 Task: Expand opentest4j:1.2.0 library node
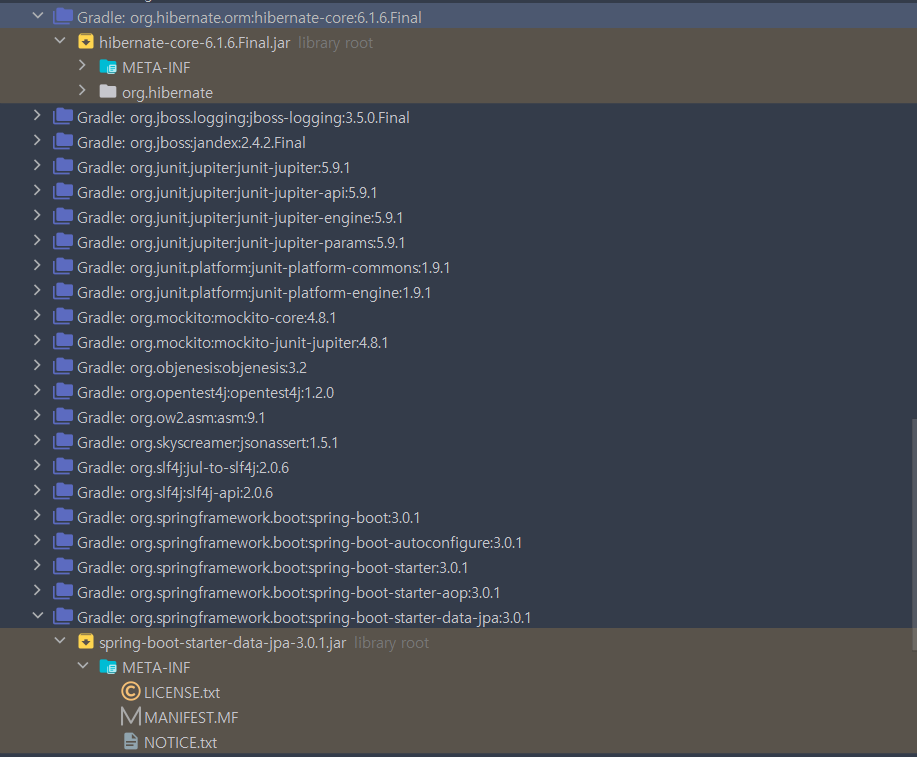[37, 391]
